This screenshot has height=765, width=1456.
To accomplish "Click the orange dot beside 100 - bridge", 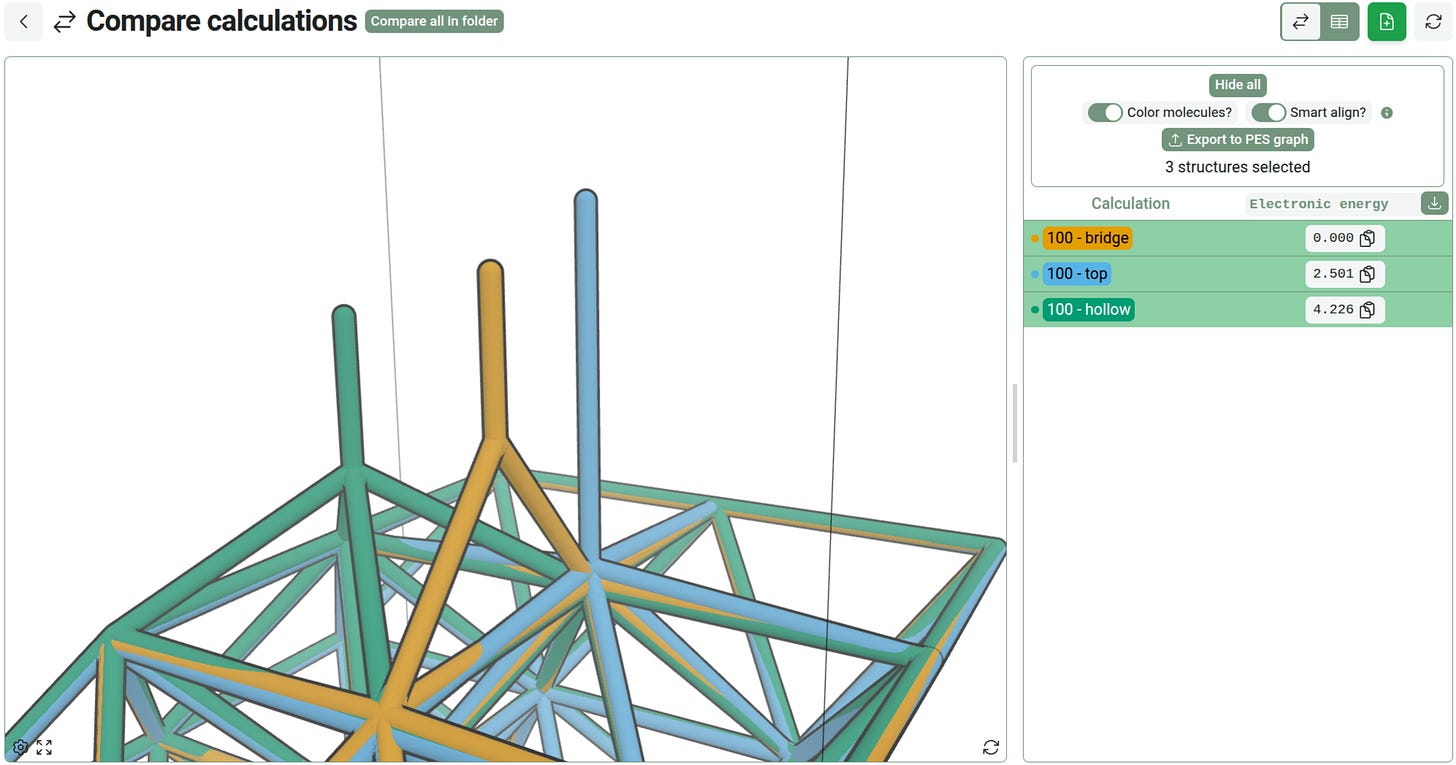I will pos(1034,238).
